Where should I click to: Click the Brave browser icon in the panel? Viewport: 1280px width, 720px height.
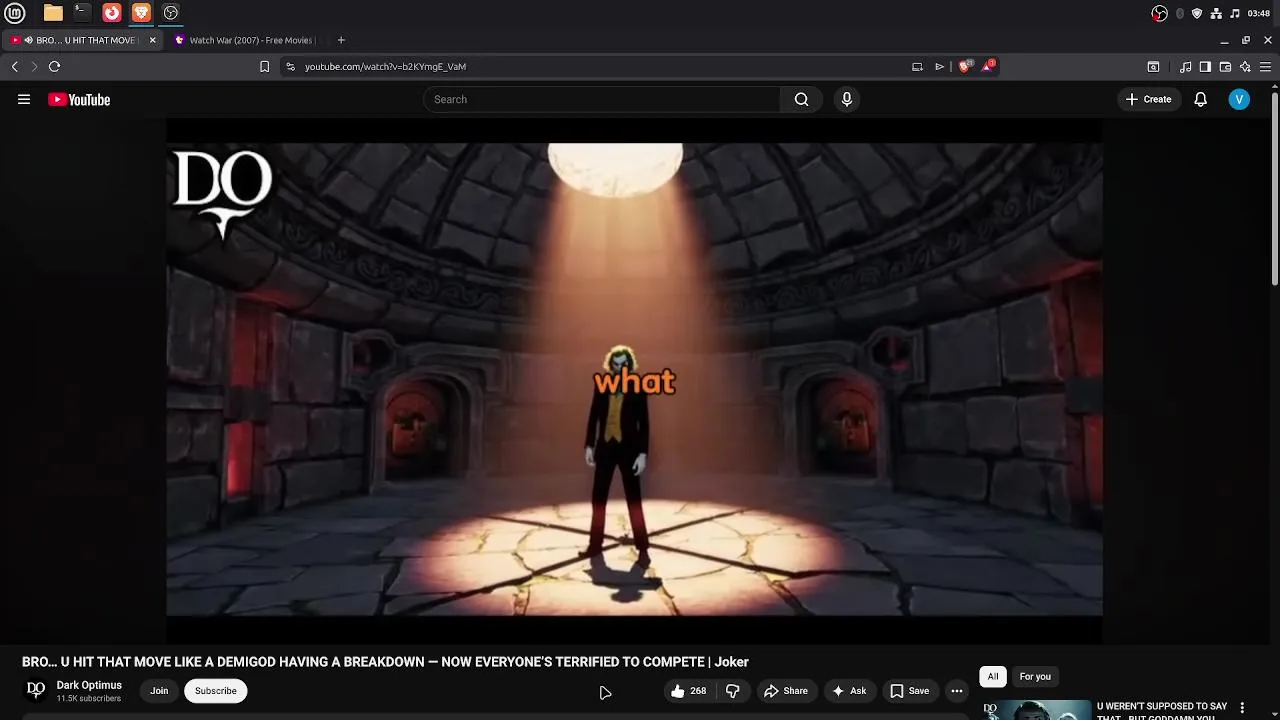(141, 13)
